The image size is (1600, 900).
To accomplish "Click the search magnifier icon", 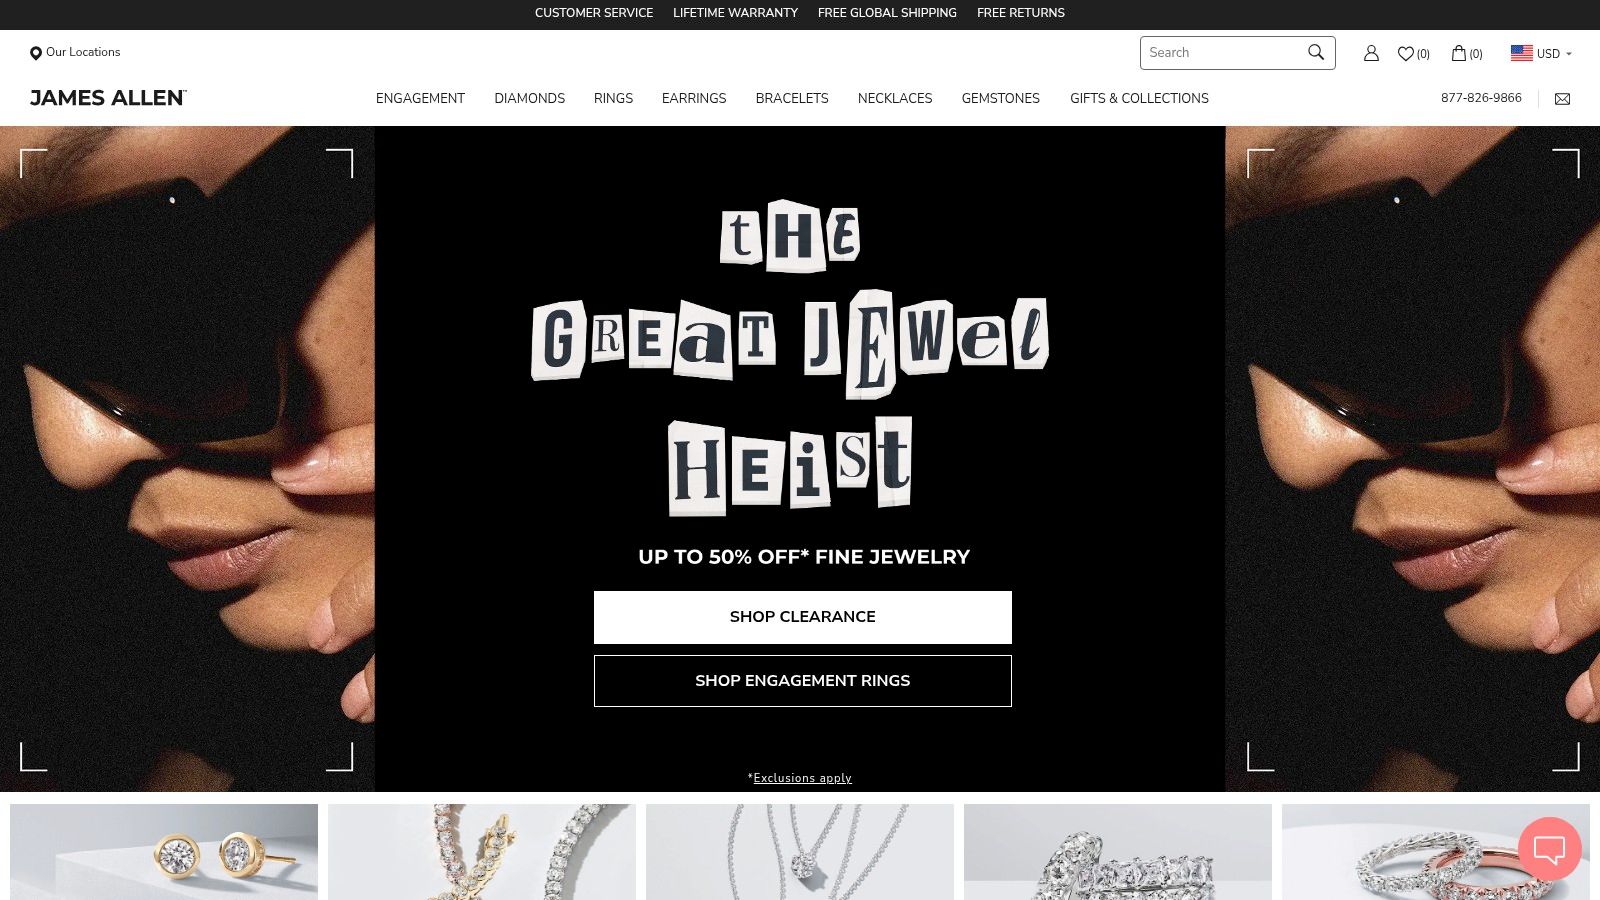I will tap(1316, 52).
